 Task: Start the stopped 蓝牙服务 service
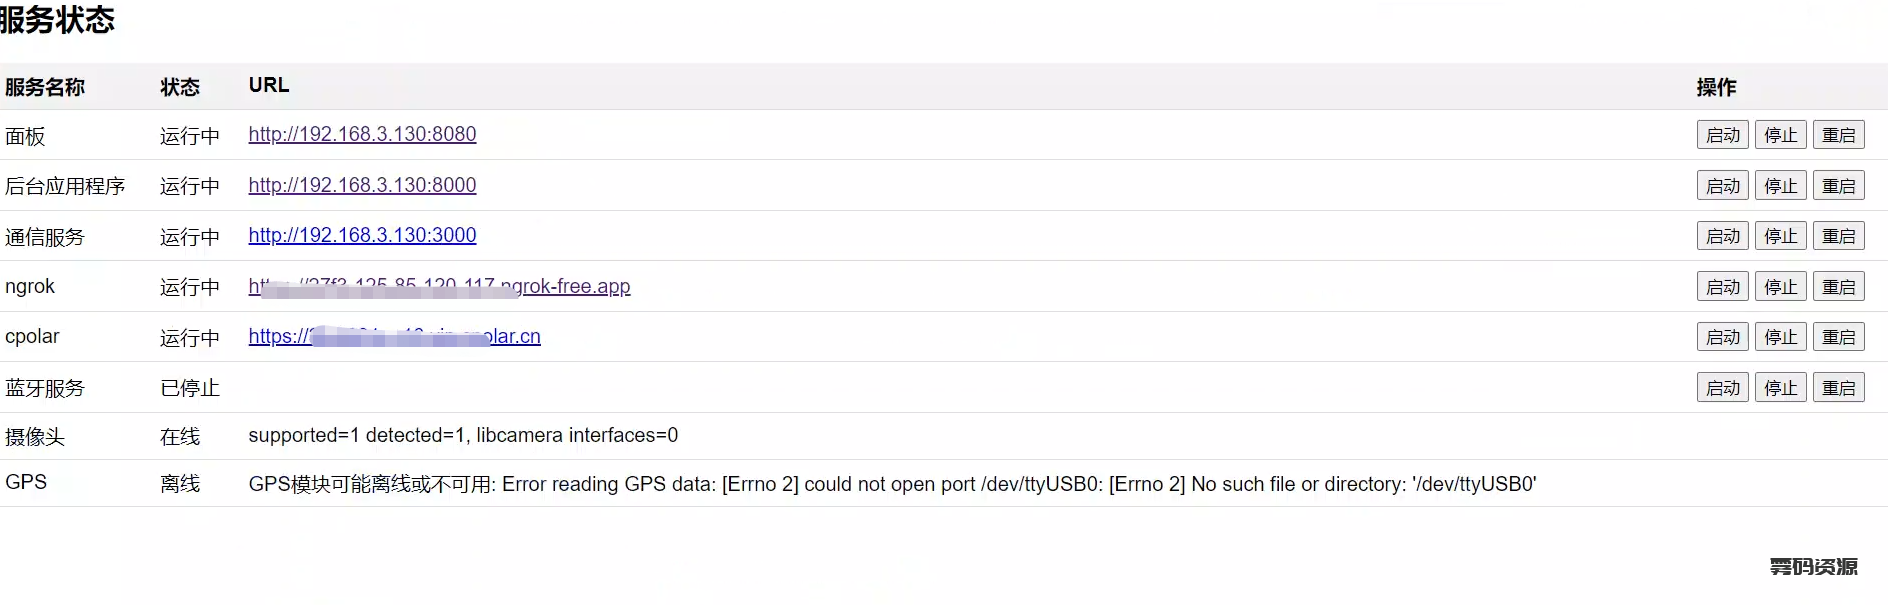click(1722, 388)
